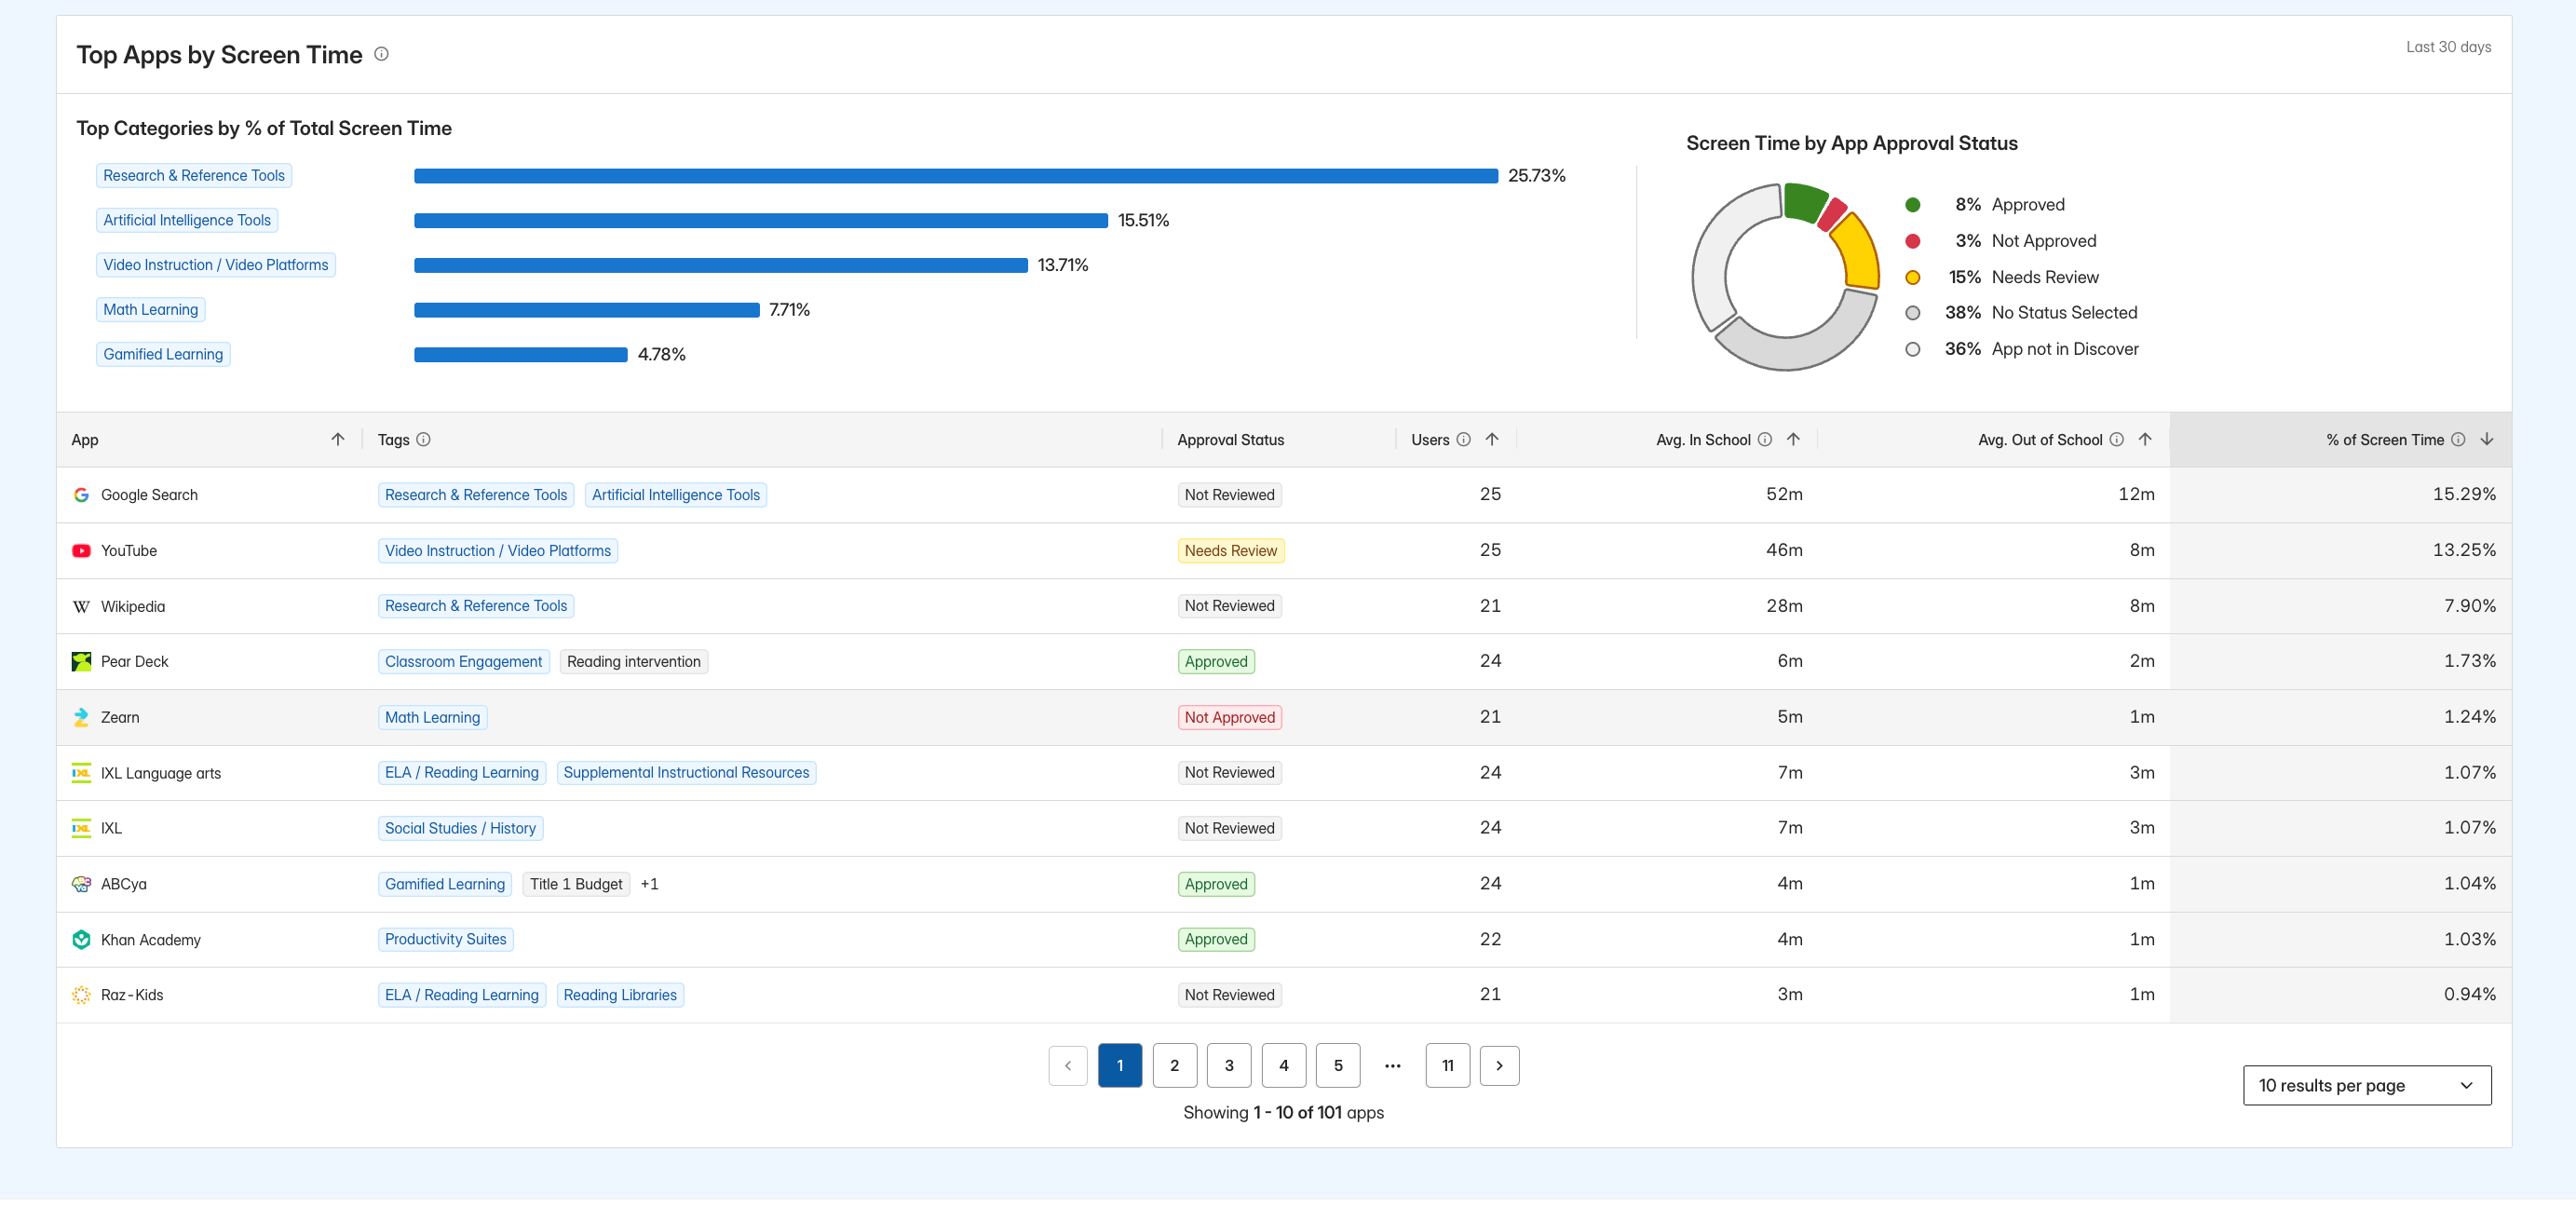Viewport: 2576px width, 1220px height.
Task: Click the Supplemental Instructional Resources tag
Action: point(686,773)
